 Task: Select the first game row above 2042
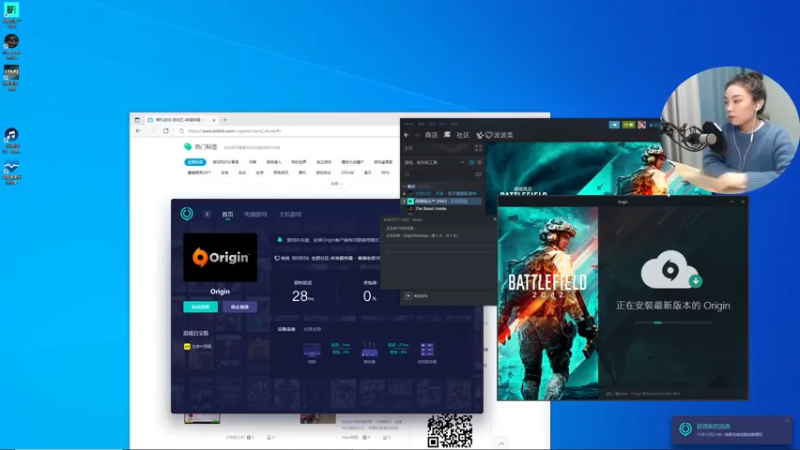tap(442, 194)
